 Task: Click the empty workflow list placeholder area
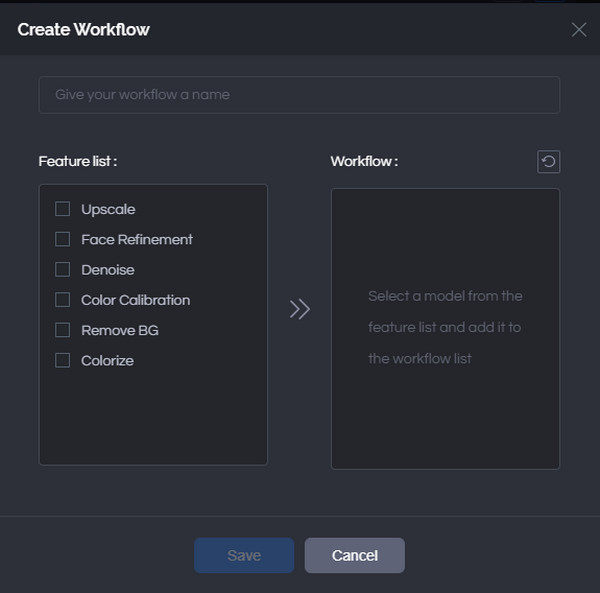[445, 328]
